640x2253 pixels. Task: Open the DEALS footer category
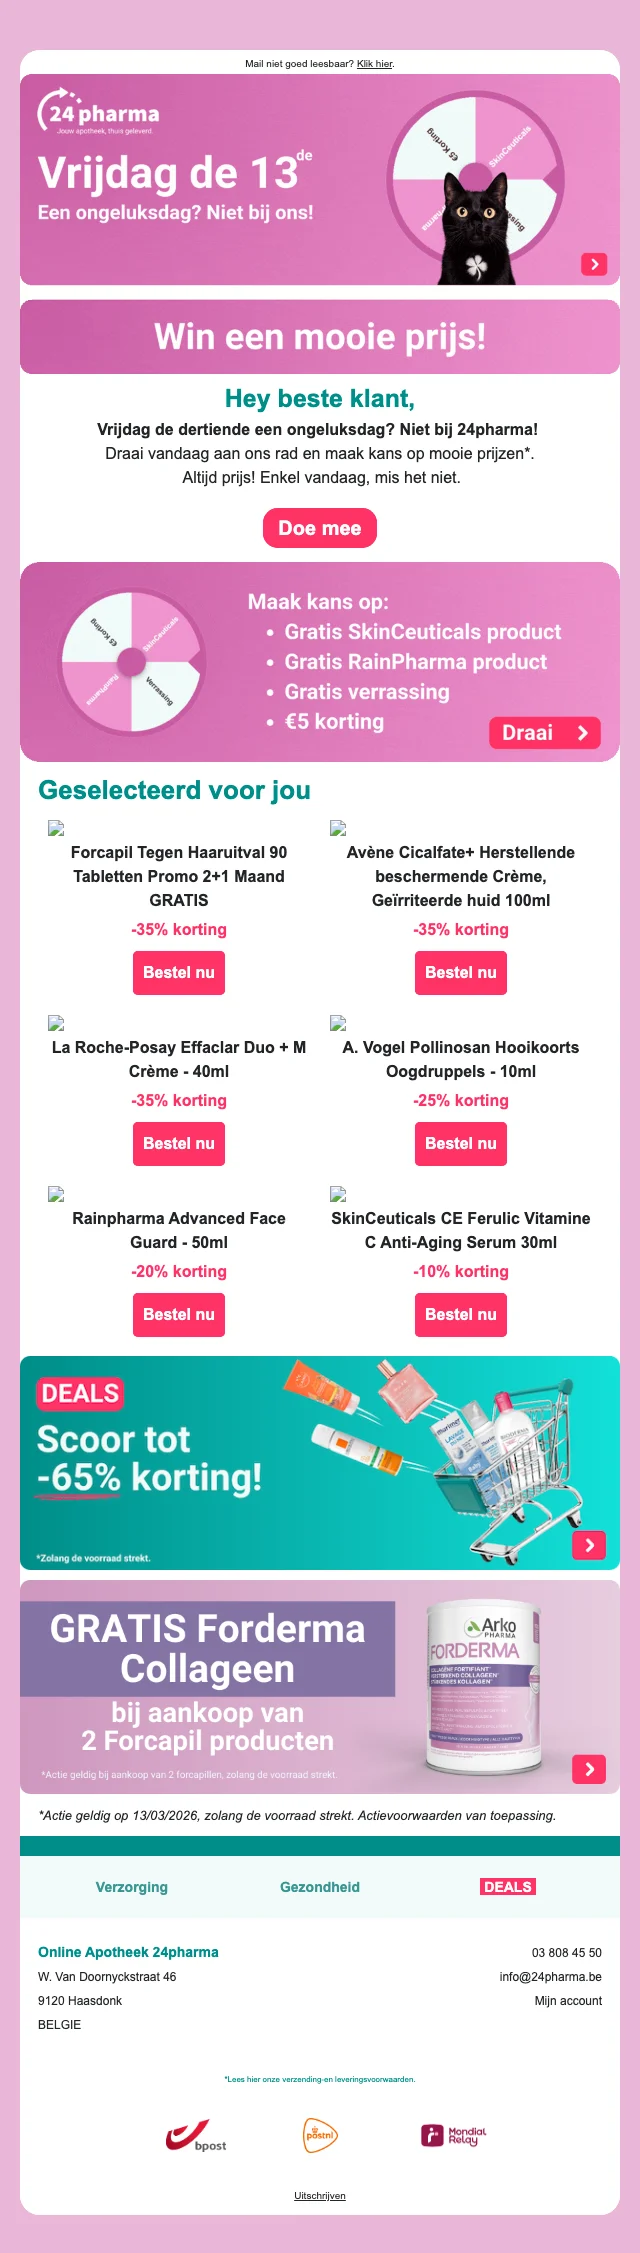coord(508,1887)
